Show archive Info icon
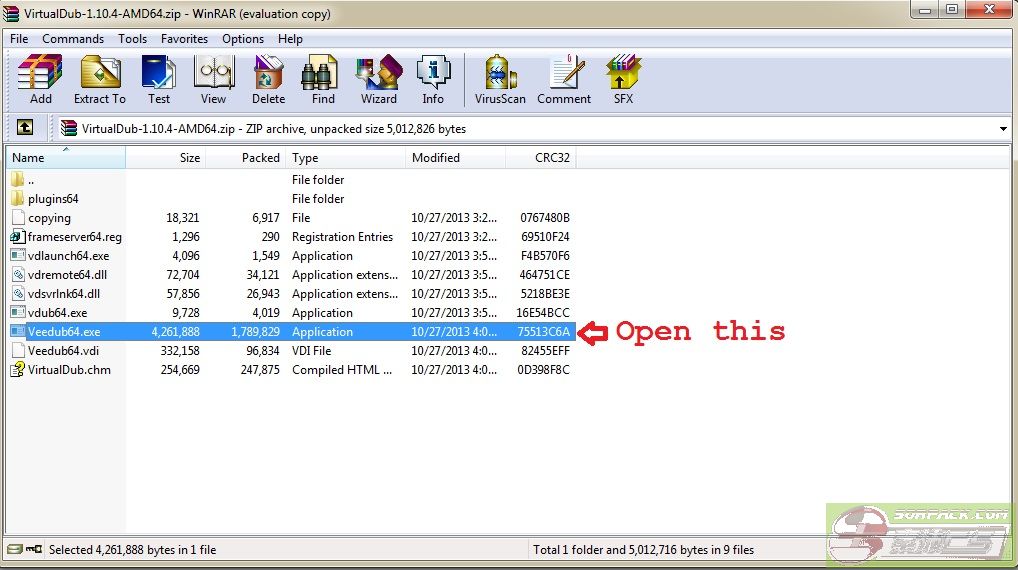1018x570 pixels. 433,80
